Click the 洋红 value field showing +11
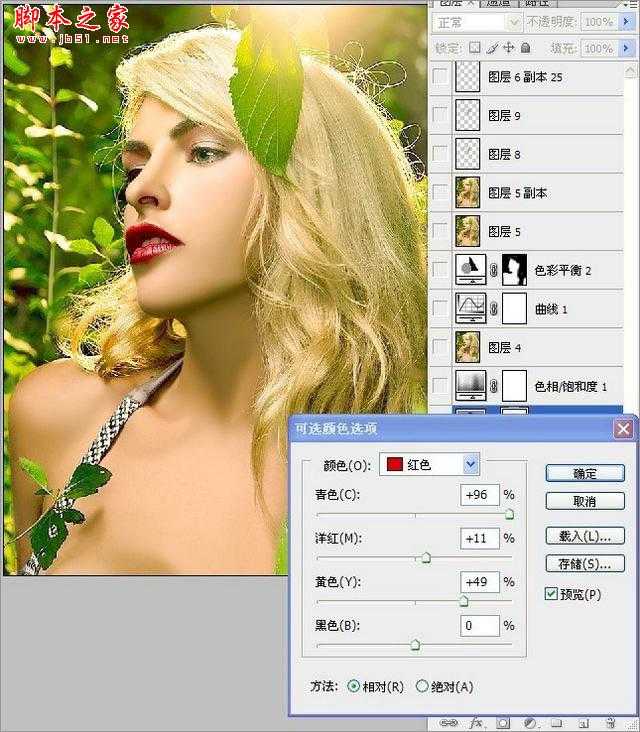Screen dimensions: 640x732 coord(480,538)
